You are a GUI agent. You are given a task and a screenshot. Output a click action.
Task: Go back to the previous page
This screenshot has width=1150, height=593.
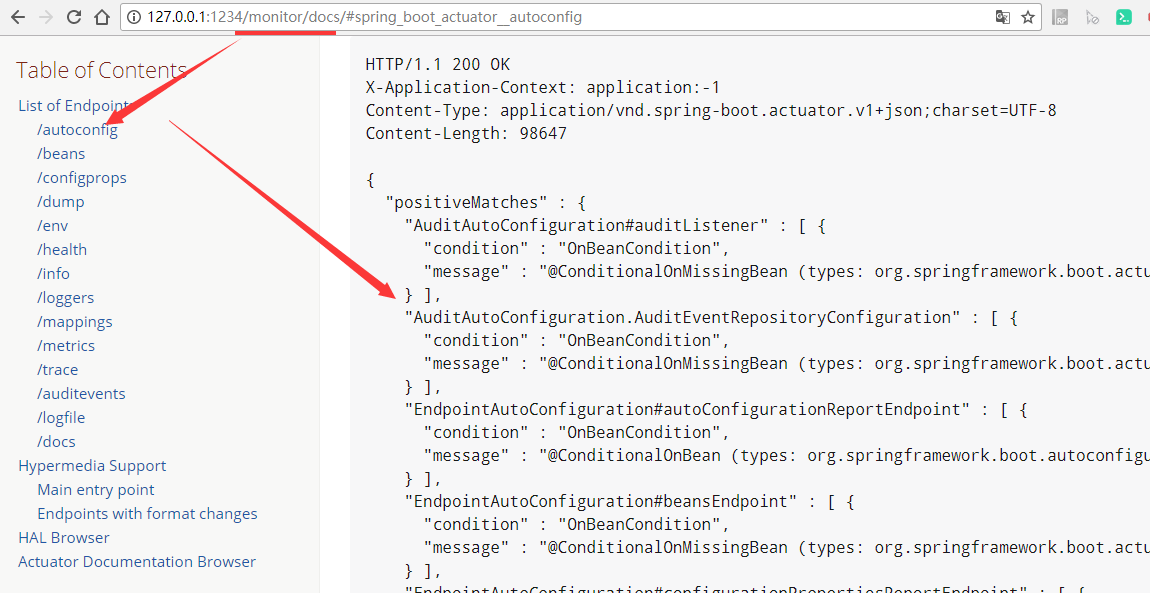[x=18, y=17]
